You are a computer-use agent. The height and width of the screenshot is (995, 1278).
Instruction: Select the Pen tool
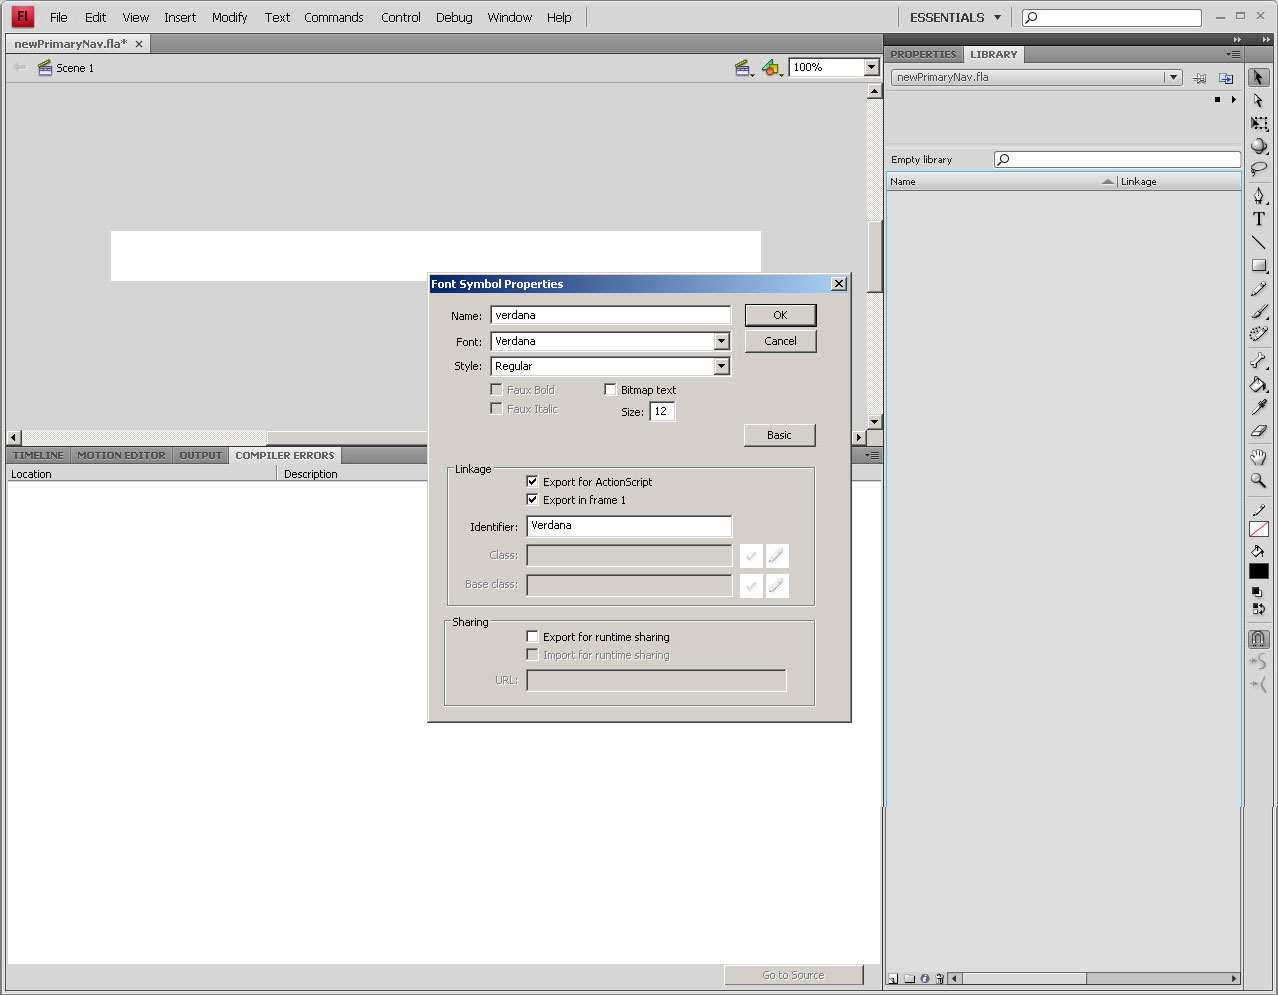click(1258, 195)
